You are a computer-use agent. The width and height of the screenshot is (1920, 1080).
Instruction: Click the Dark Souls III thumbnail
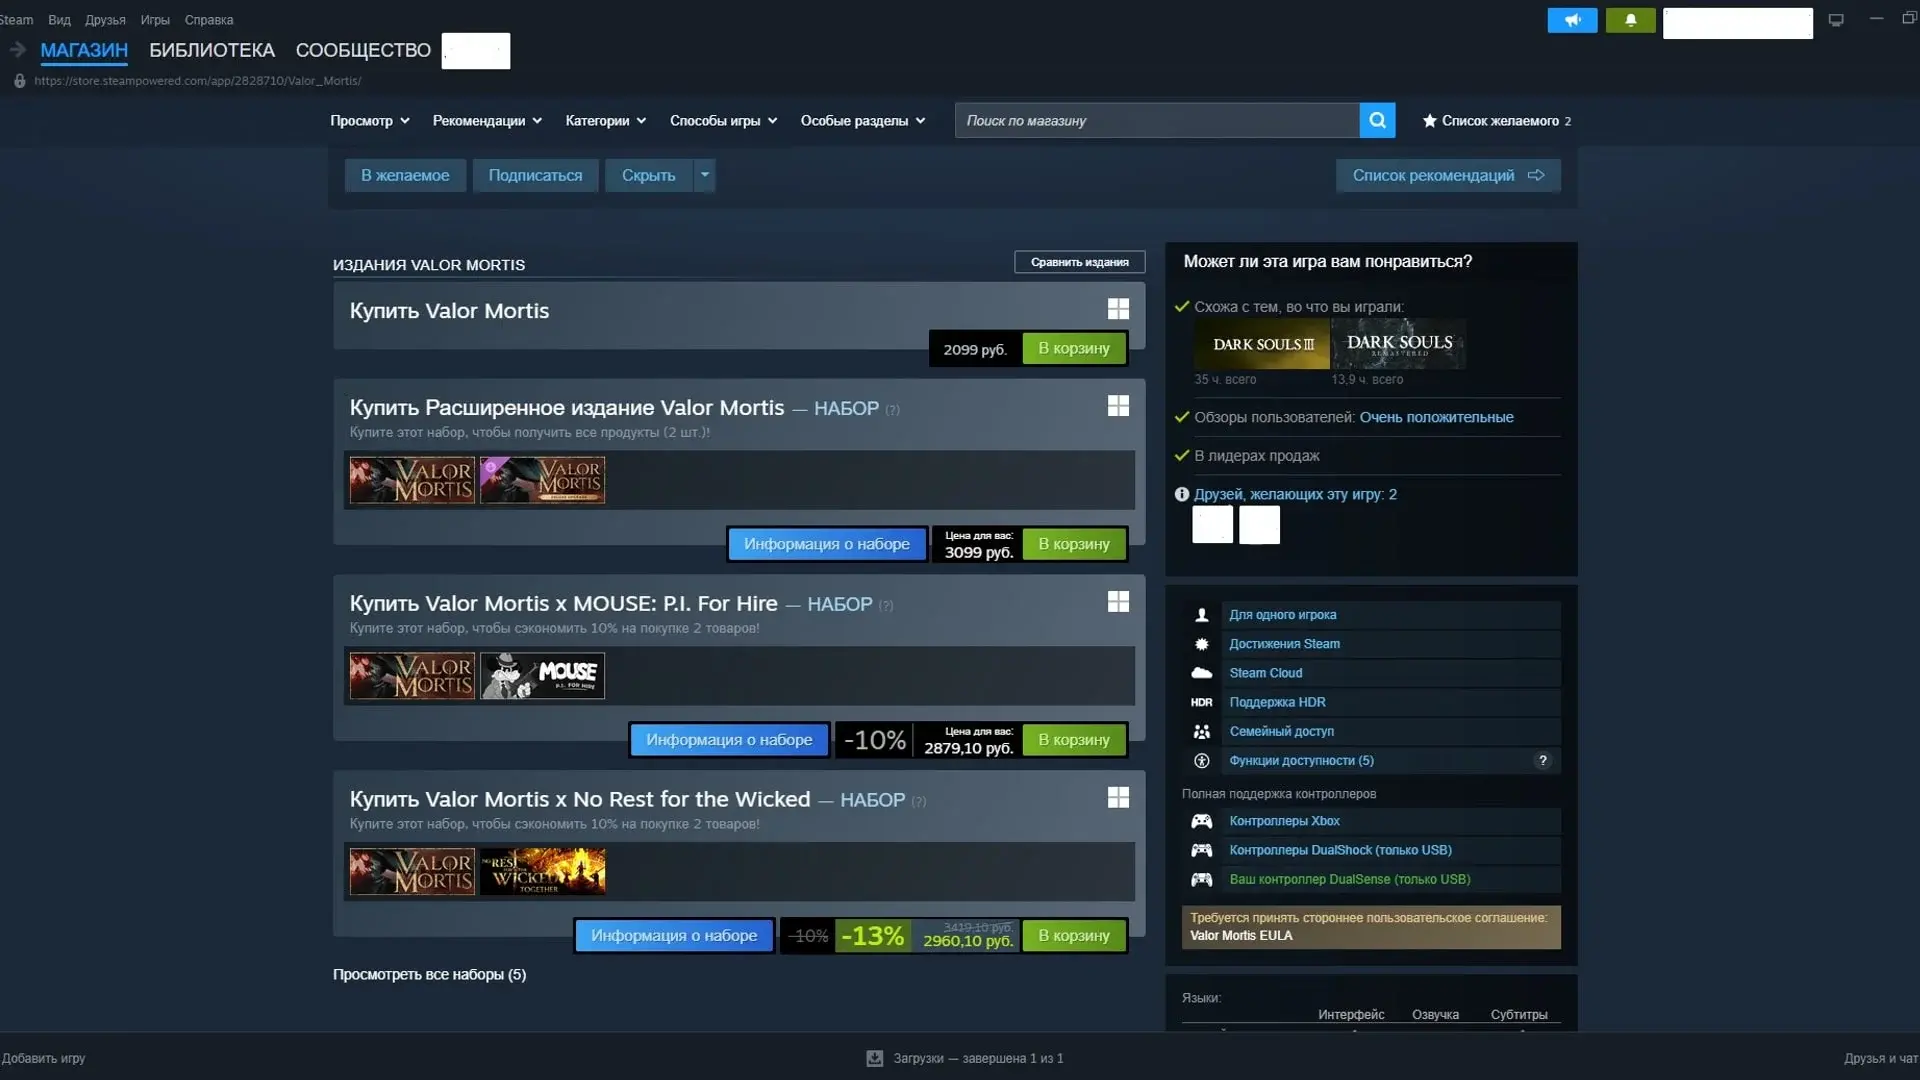pyautogui.click(x=1262, y=344)
